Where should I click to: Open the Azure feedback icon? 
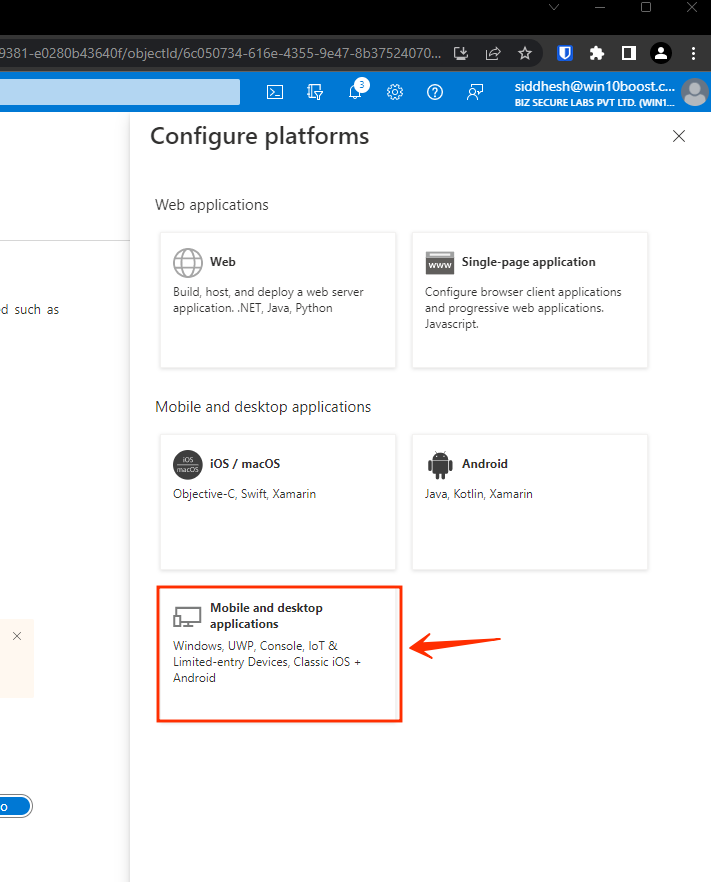[475, 92]
